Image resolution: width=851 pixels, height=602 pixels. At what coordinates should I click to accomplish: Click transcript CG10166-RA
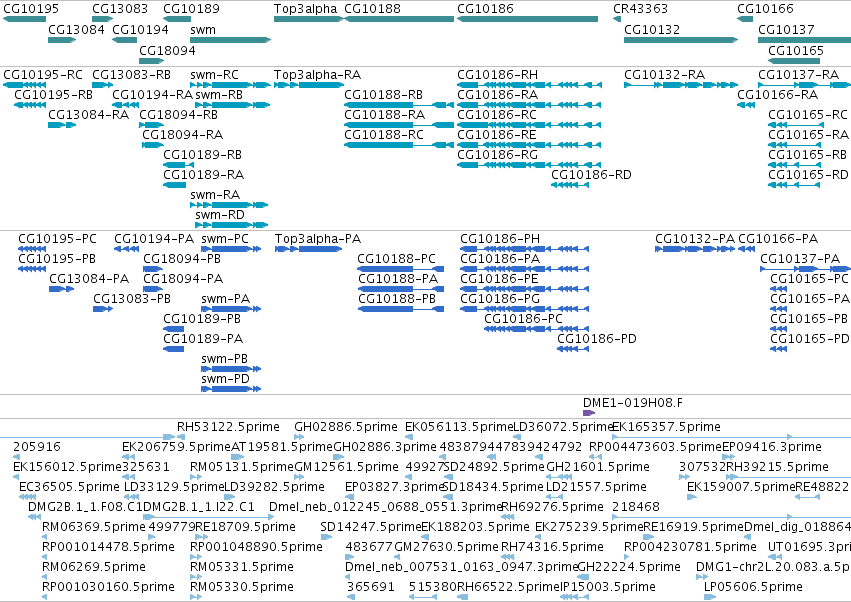click(x=778, y=94)
